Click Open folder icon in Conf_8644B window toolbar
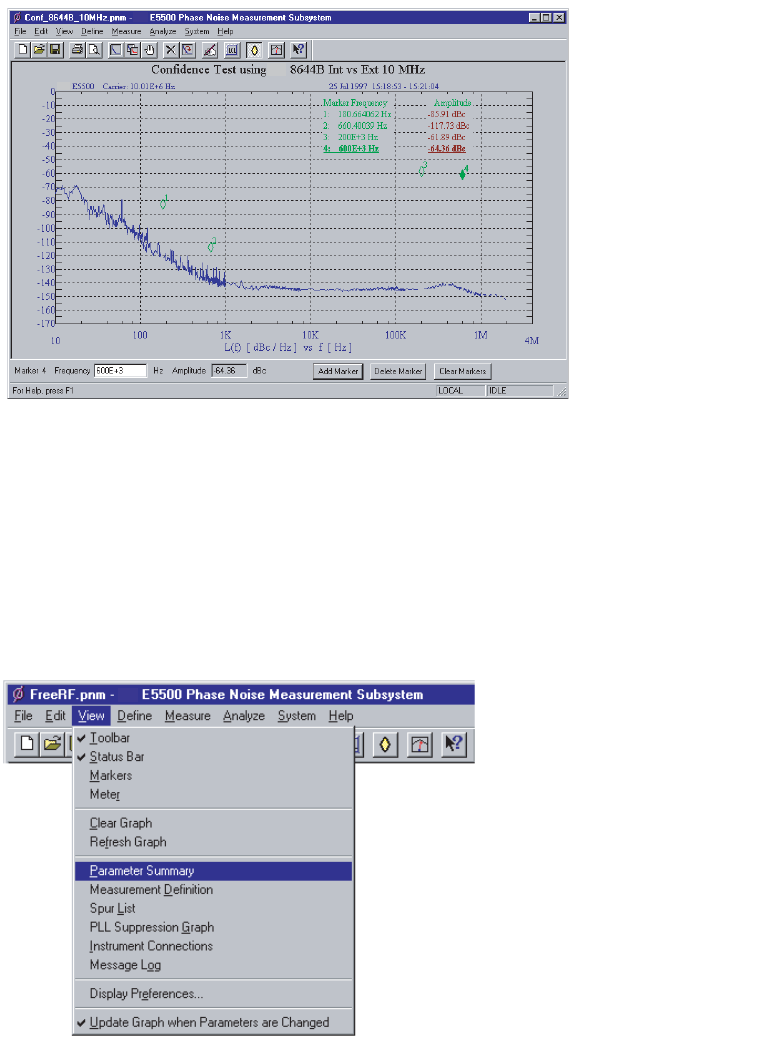 [x=39, y=49]
